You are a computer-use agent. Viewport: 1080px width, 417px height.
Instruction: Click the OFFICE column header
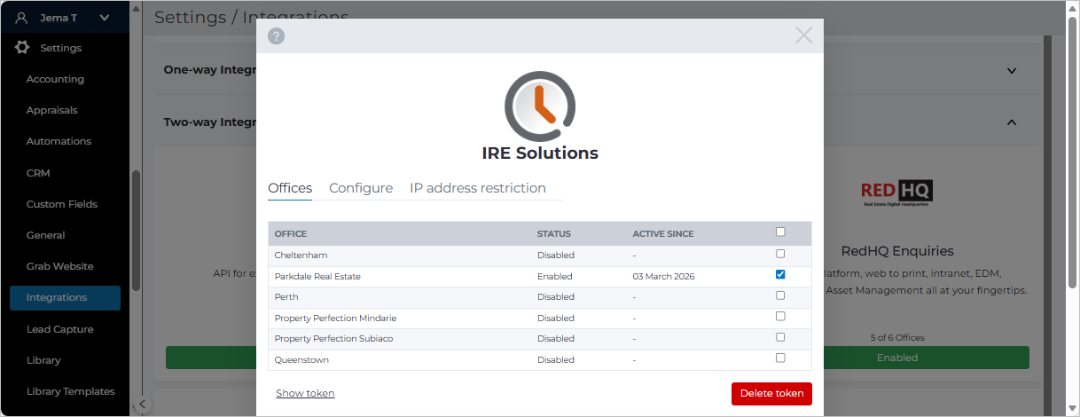tap(291, 234)
